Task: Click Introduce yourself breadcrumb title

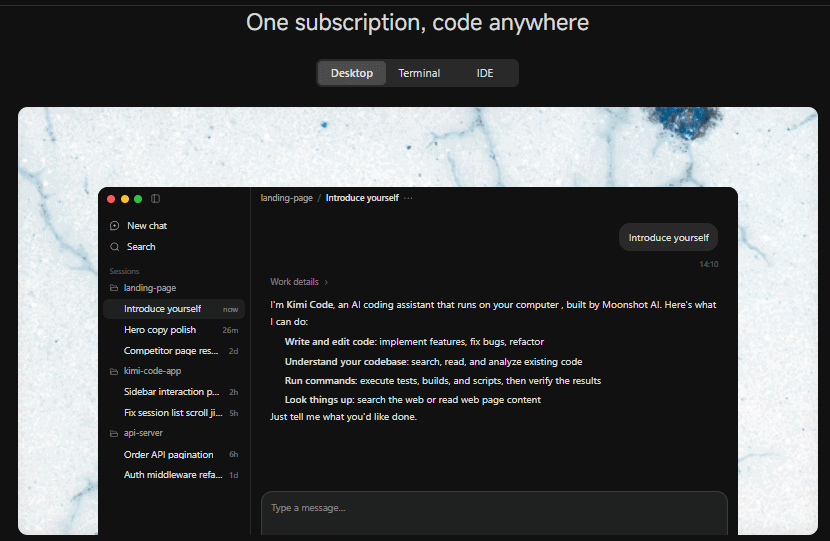Action: tap(362, 198)
